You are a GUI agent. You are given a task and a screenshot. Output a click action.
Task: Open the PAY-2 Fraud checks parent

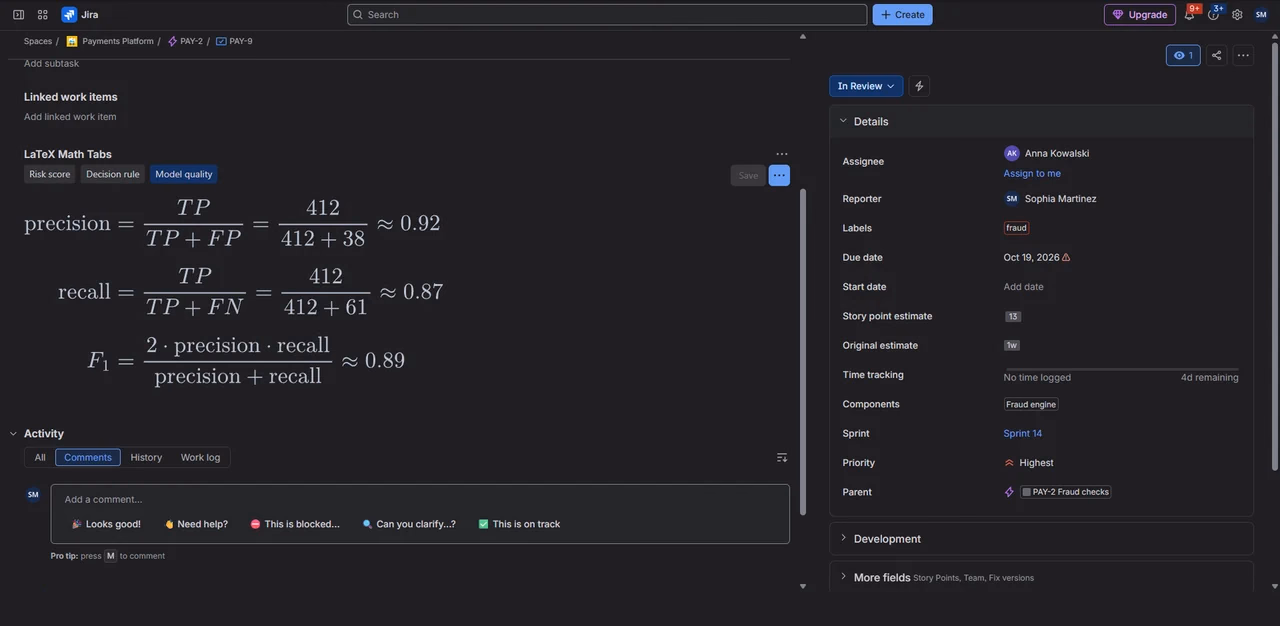tap(1066, 492)
